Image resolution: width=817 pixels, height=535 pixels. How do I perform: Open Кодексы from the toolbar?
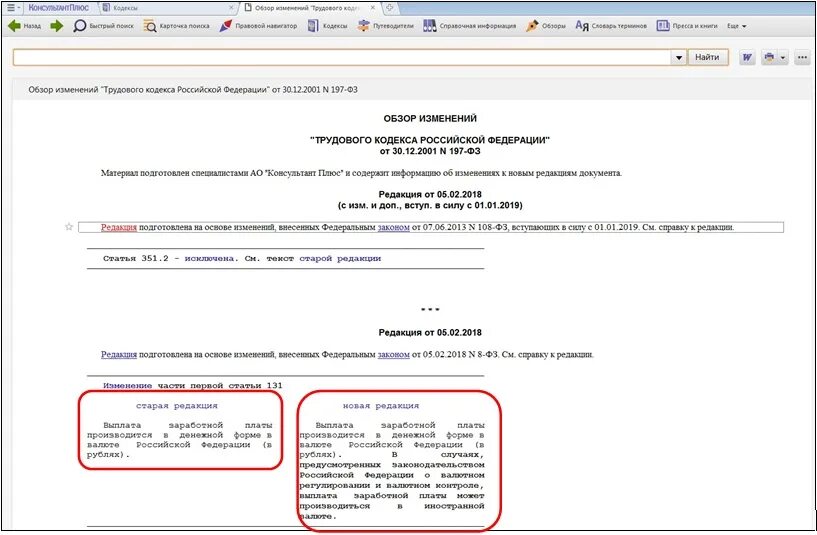(327, 26)
